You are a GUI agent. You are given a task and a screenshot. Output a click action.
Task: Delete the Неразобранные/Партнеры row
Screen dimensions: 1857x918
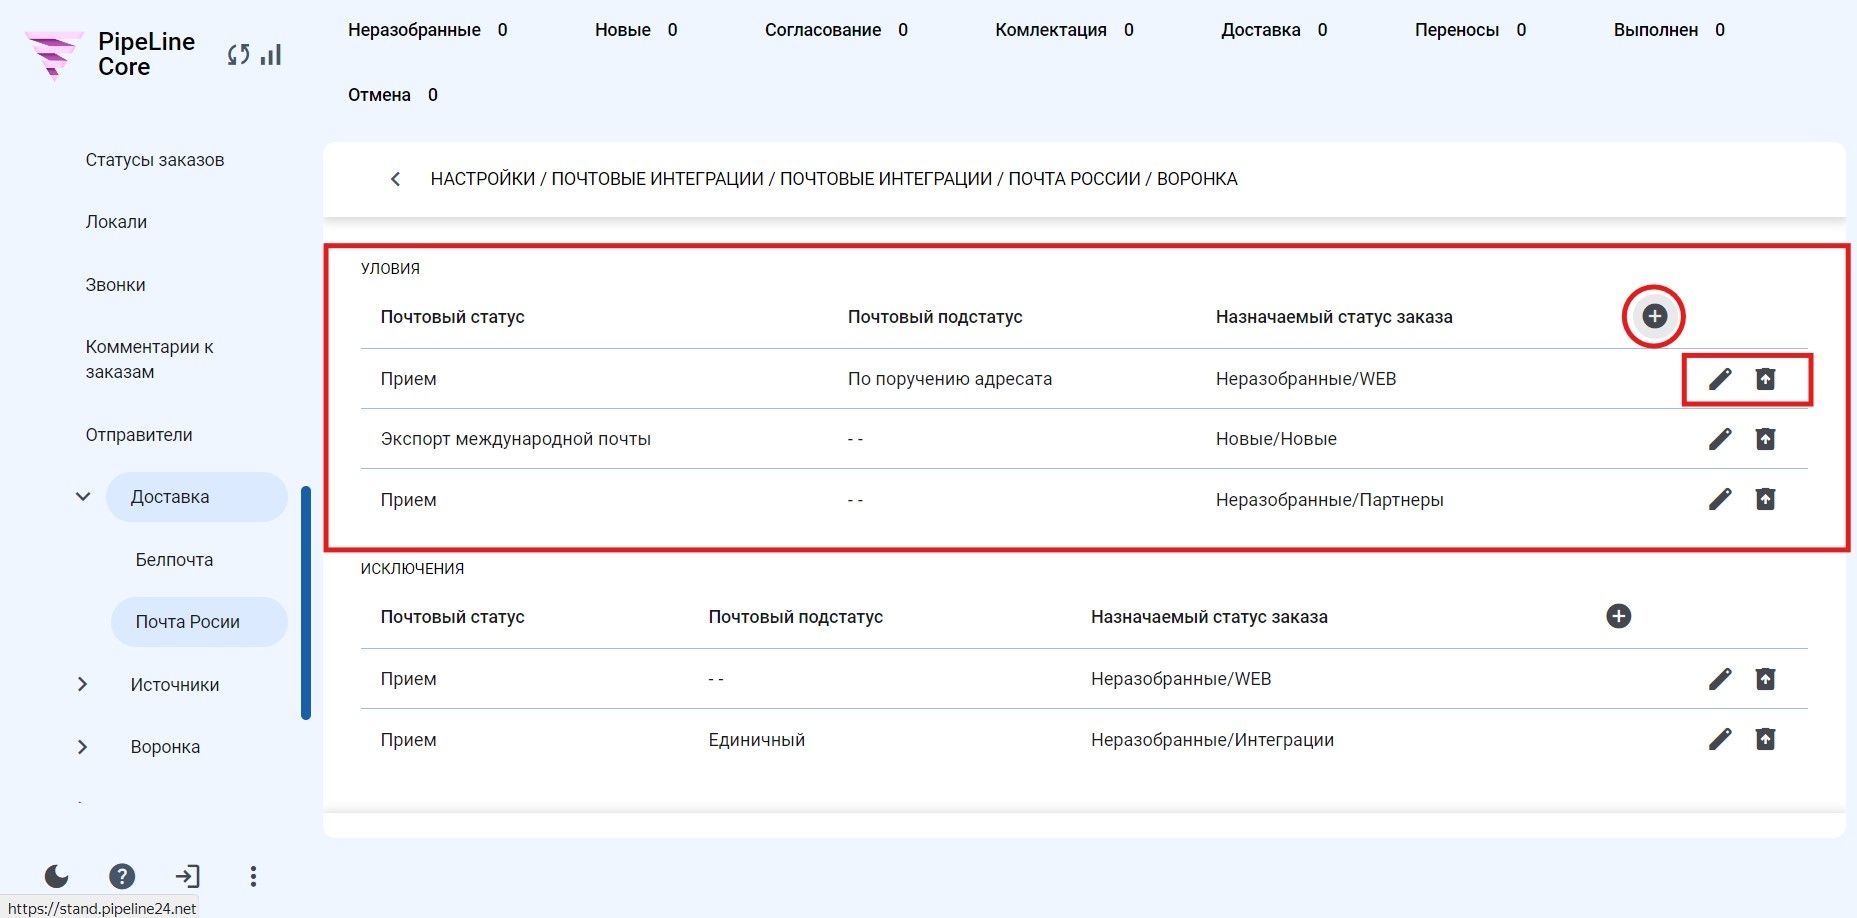point(1765,499)
